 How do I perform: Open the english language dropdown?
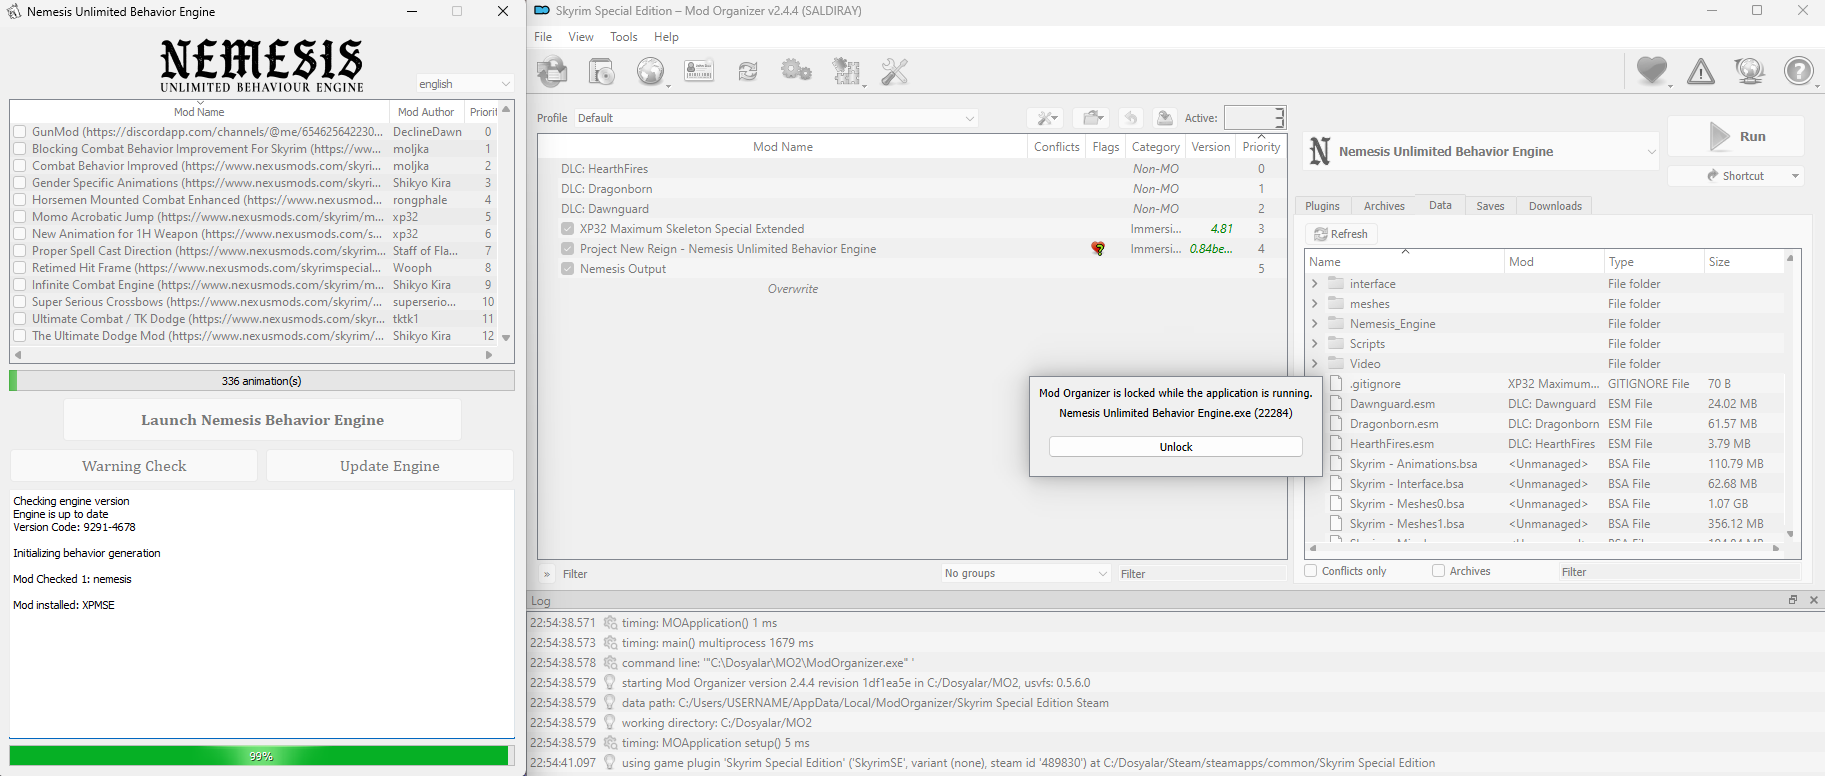pyautogui.click(x=465, y=84)
